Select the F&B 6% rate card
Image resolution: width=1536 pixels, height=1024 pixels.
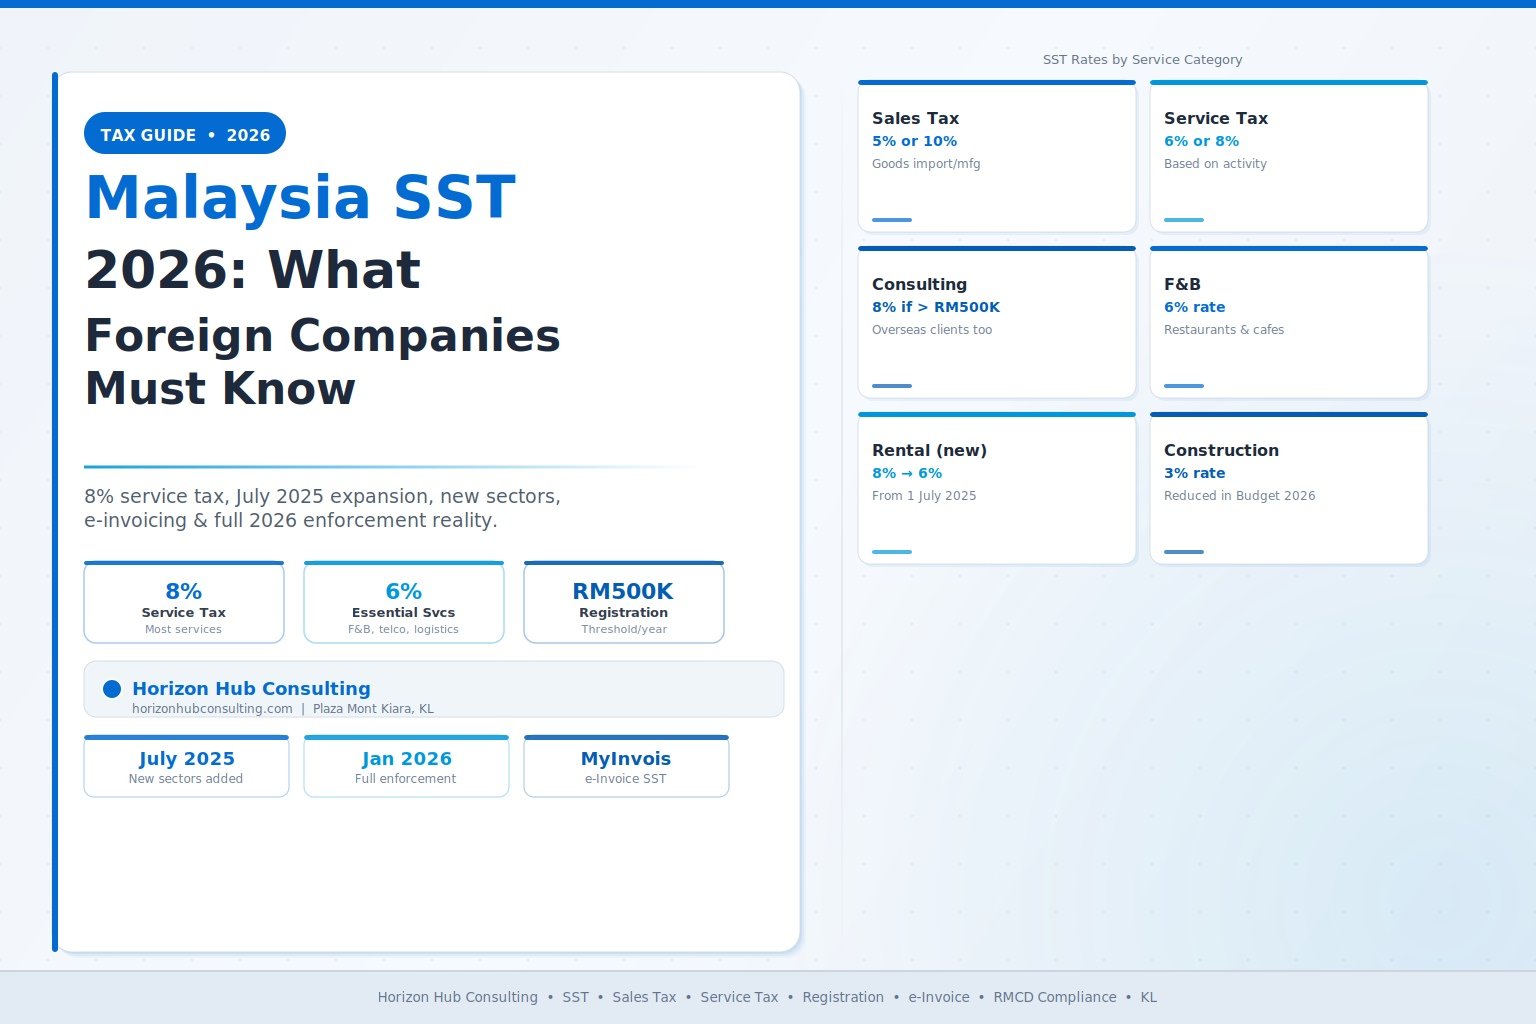coord(1288,322)
